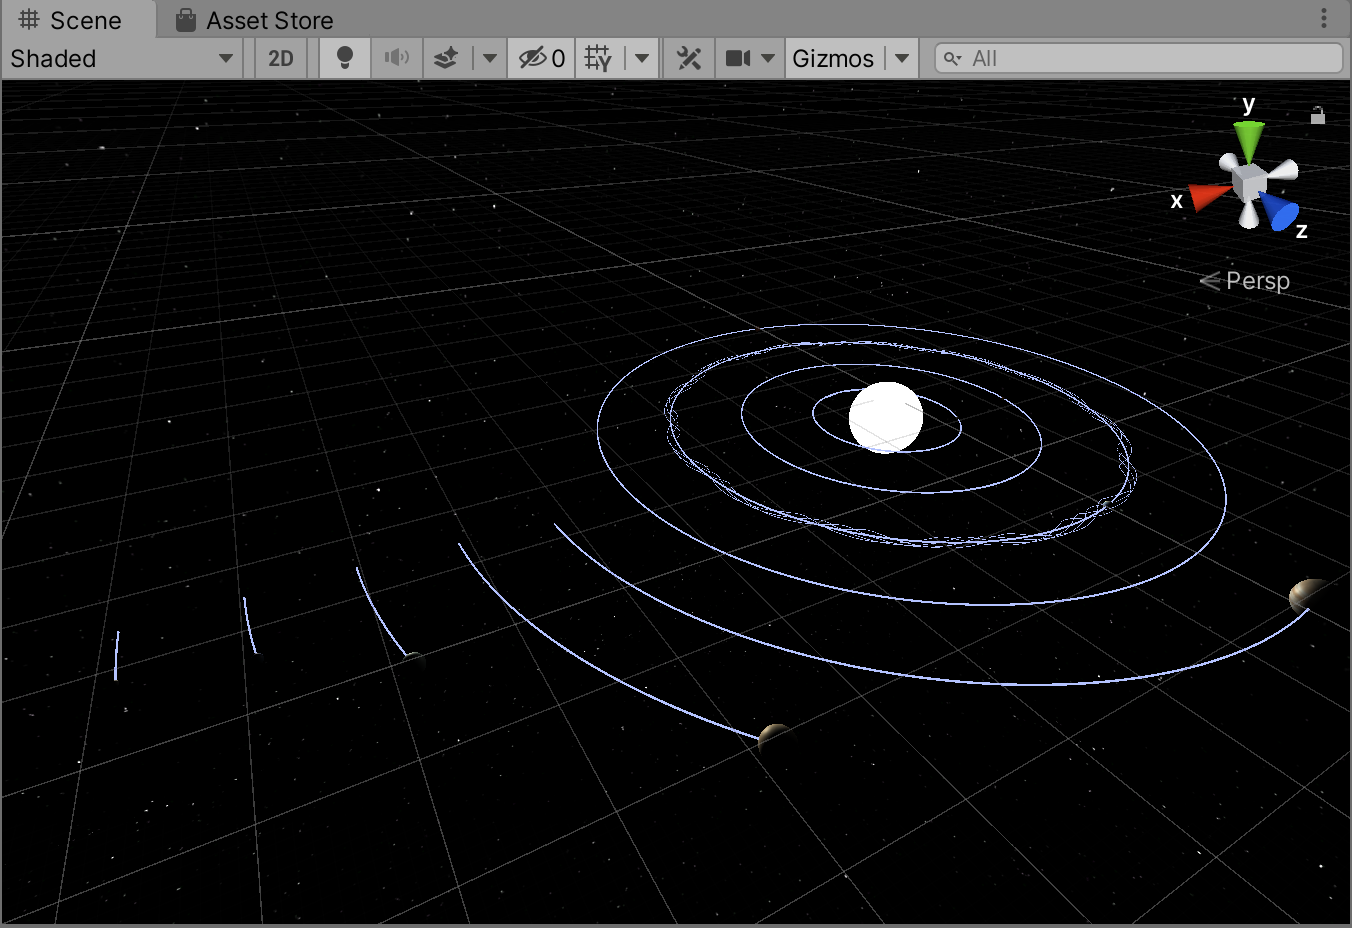Click the red X axis cone on gizmo
The height and width of the screenshot is (928, 1352).
pos(1208,197)
